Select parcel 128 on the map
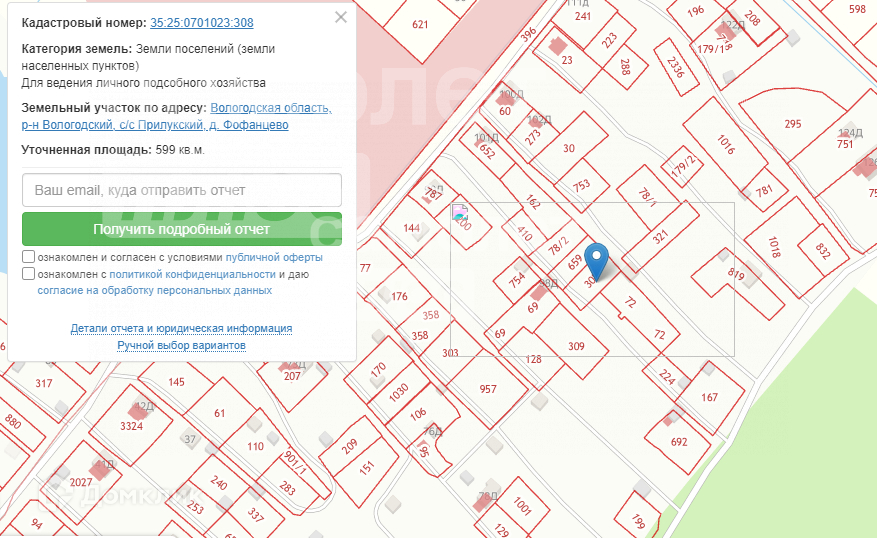 [534, 359]
